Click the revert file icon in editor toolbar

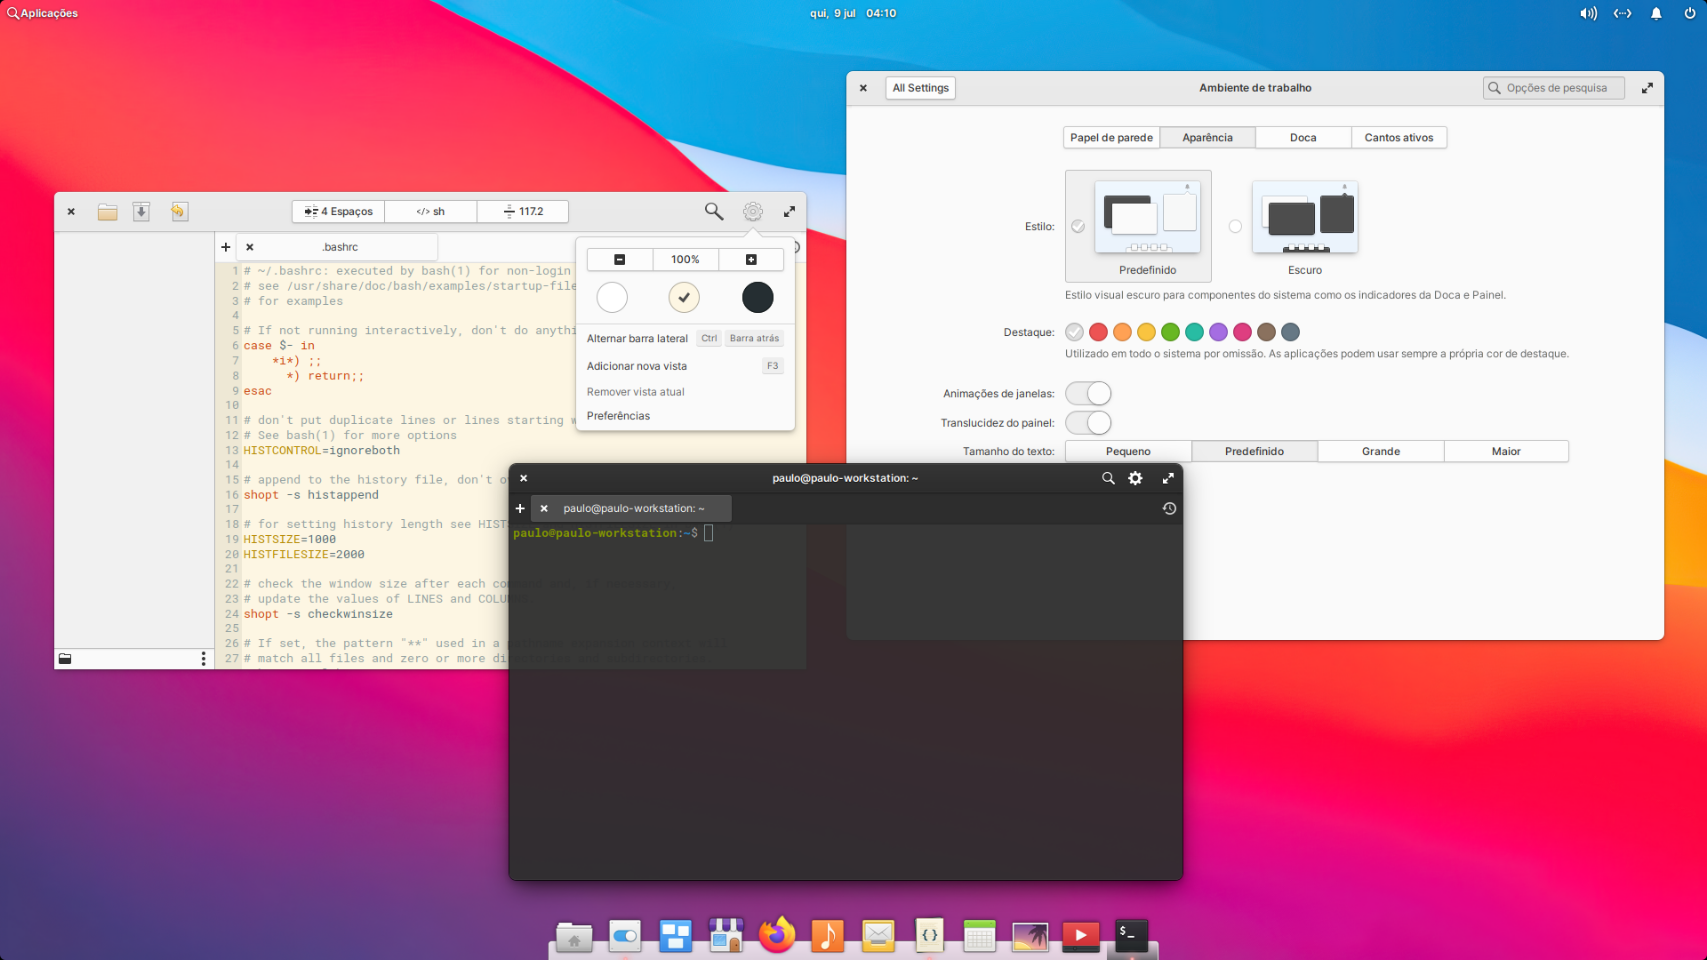(x=179, y=212)
